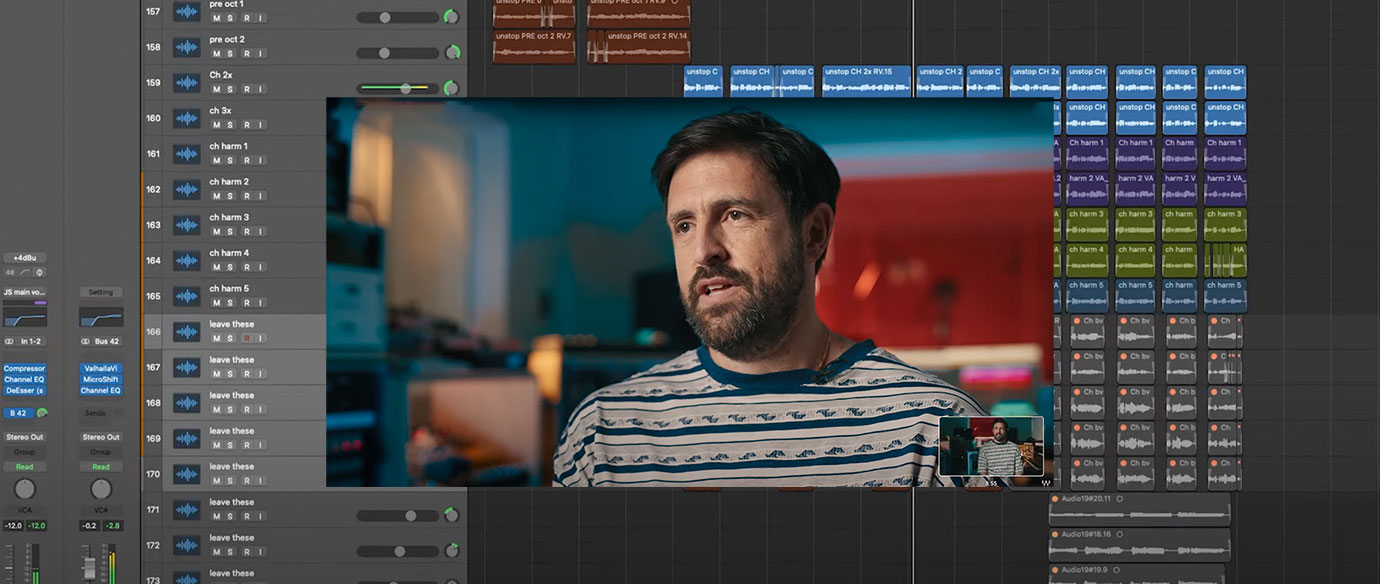Click the waveform icon on track 166
1380x584 pixels.
coord(187,332)
